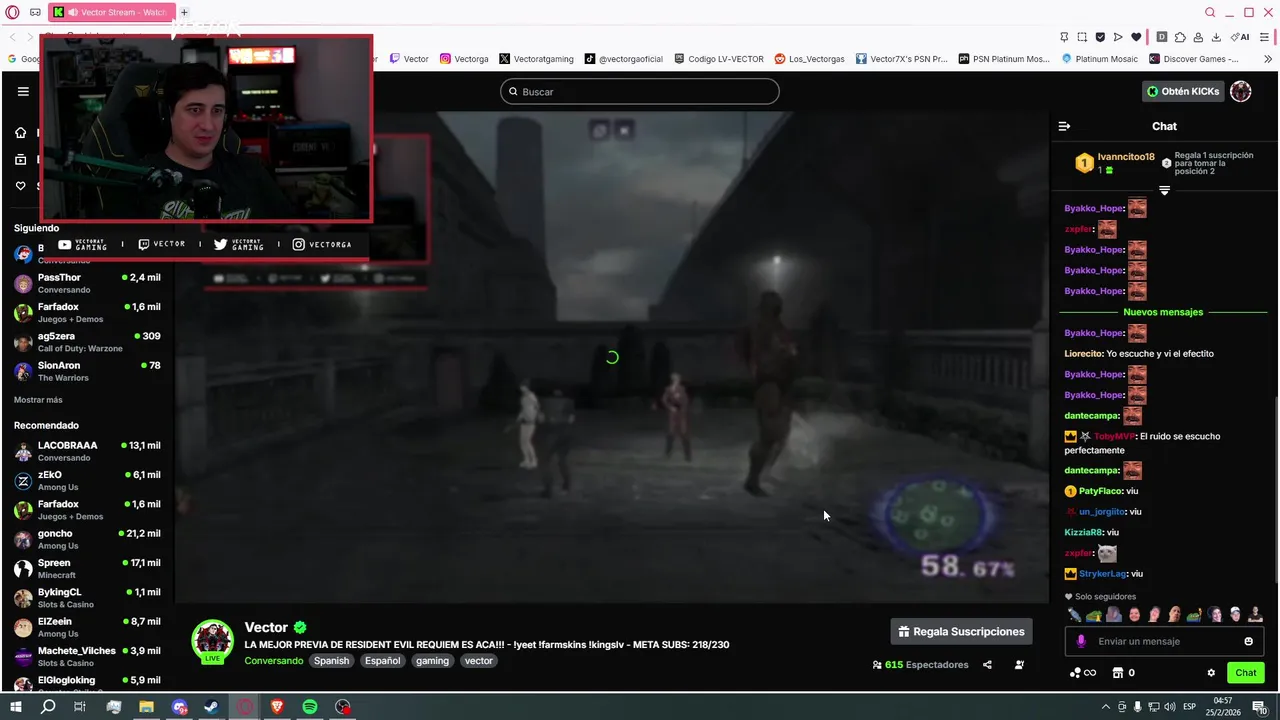This screenshot has height=720, width=1280.
Task: Open the Vectorga Instagram bookmark
Action: point(464,59)
